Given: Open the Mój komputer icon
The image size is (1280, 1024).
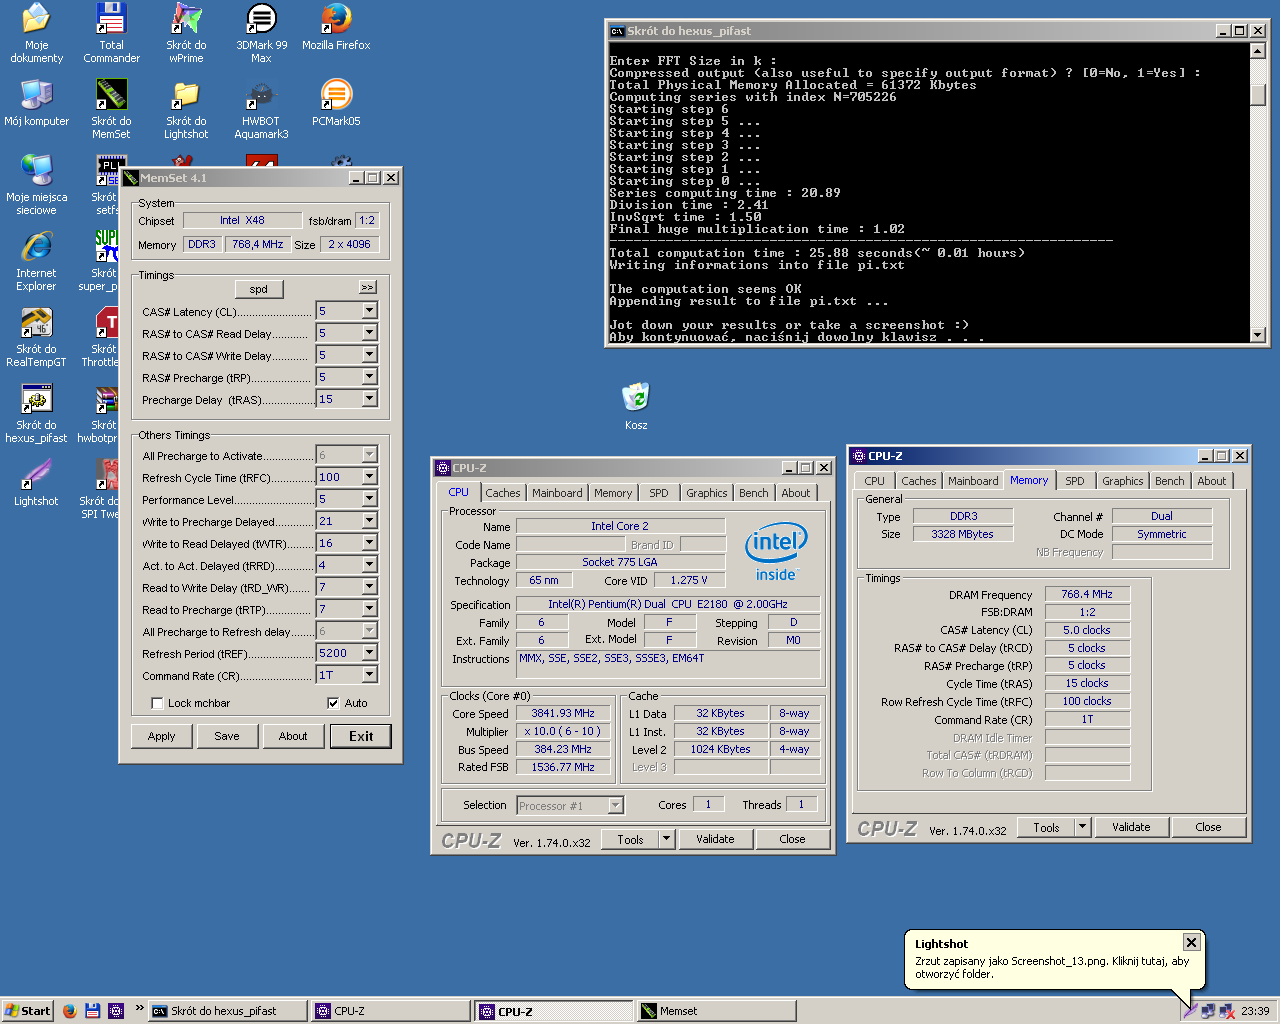Looking at the screenshot, I should click(37, 103).
